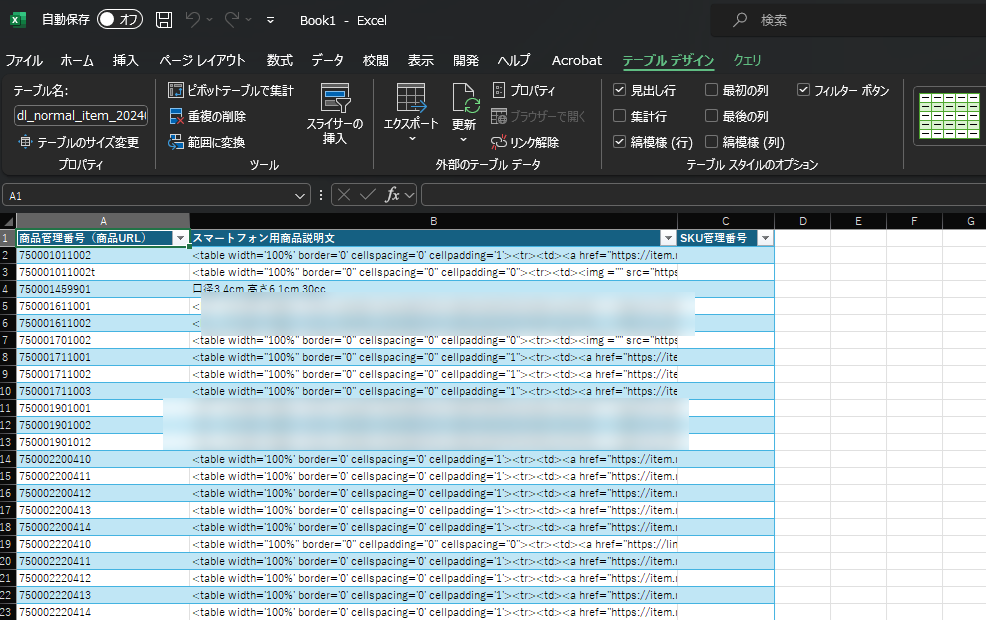Viewport: 986px width, 620px height.
Task: Open filter dropdown for SKU管理番号 column
Action: (765, 238)
